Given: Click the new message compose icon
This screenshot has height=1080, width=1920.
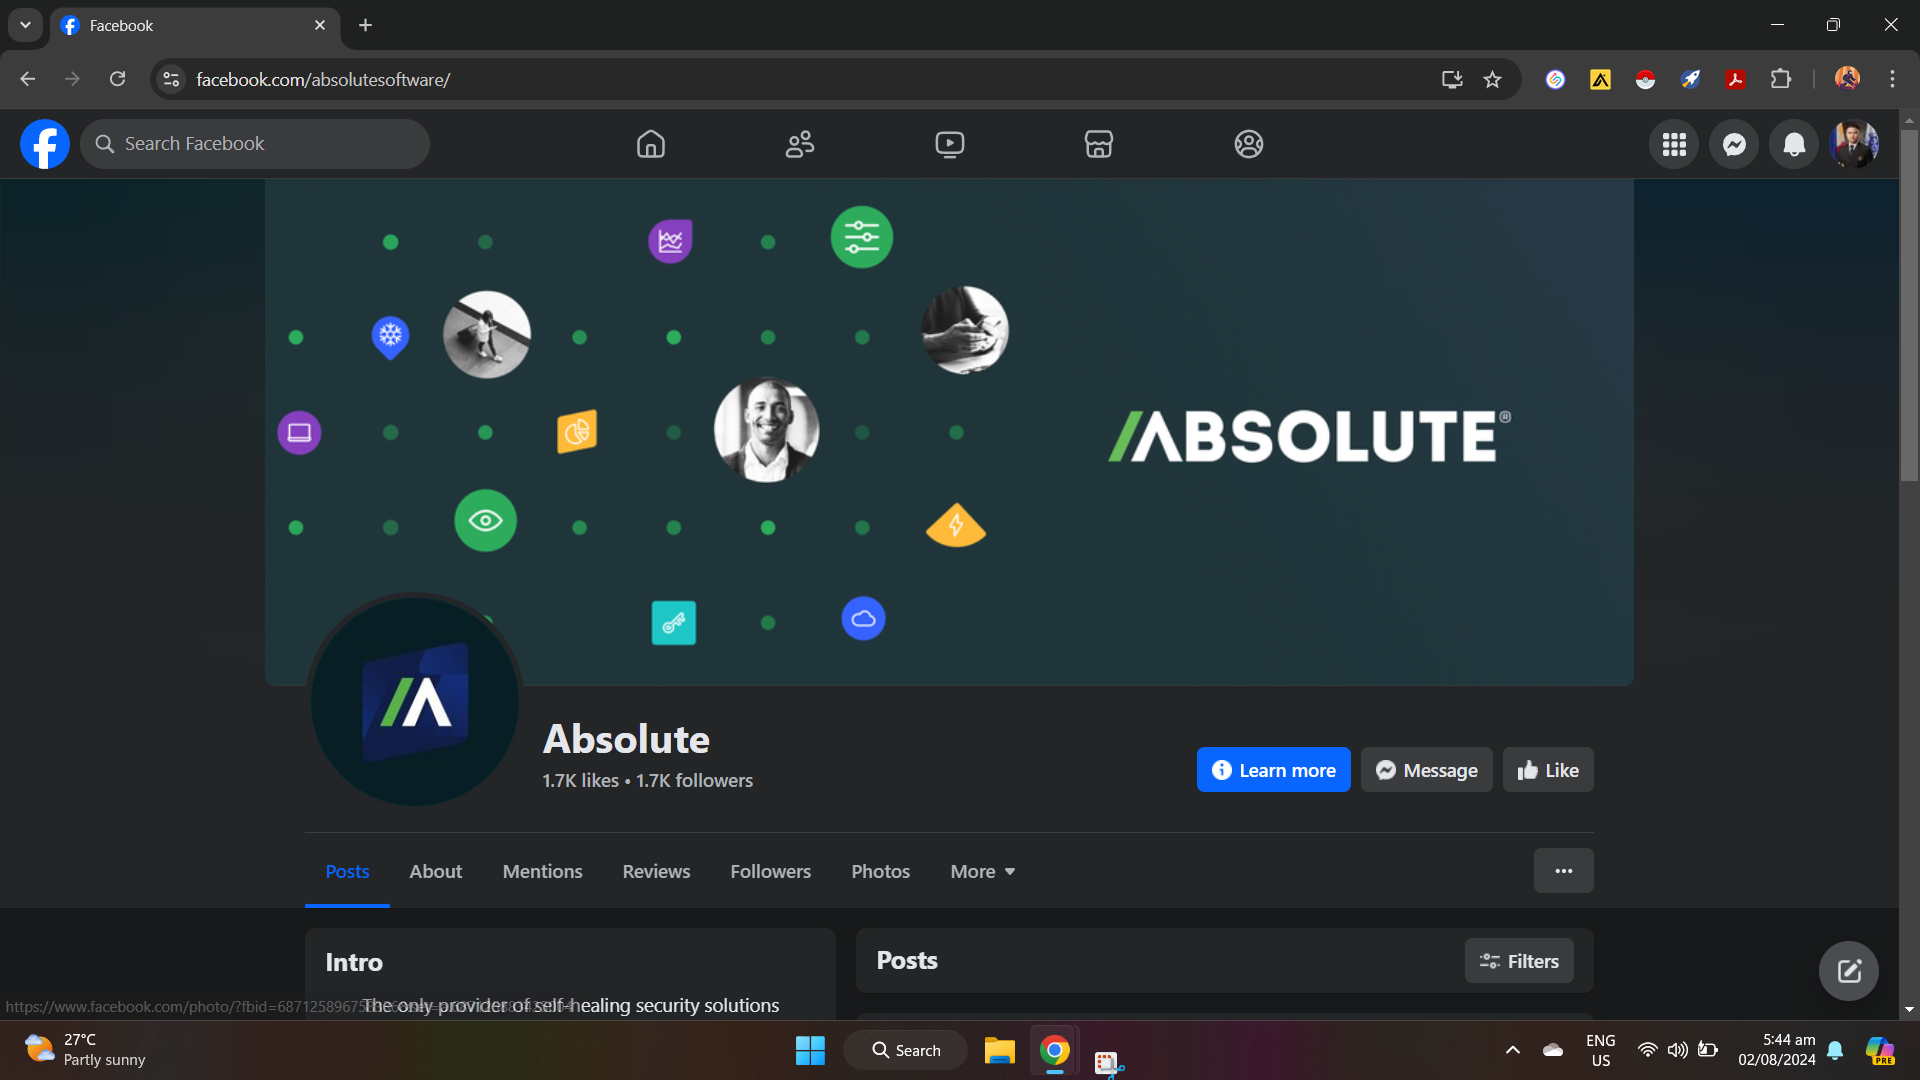Looking at the screenshot, I should click(x=1848, y=970).
